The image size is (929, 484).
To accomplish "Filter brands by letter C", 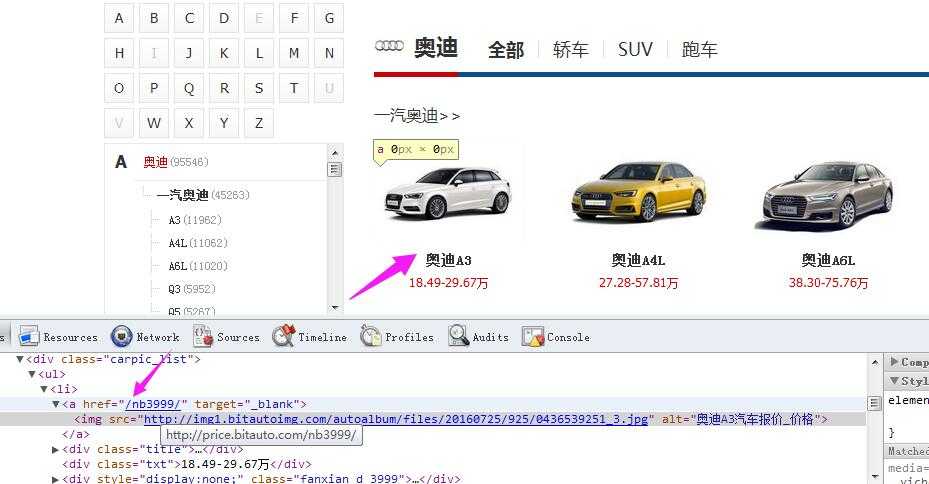I will point(189,18).
